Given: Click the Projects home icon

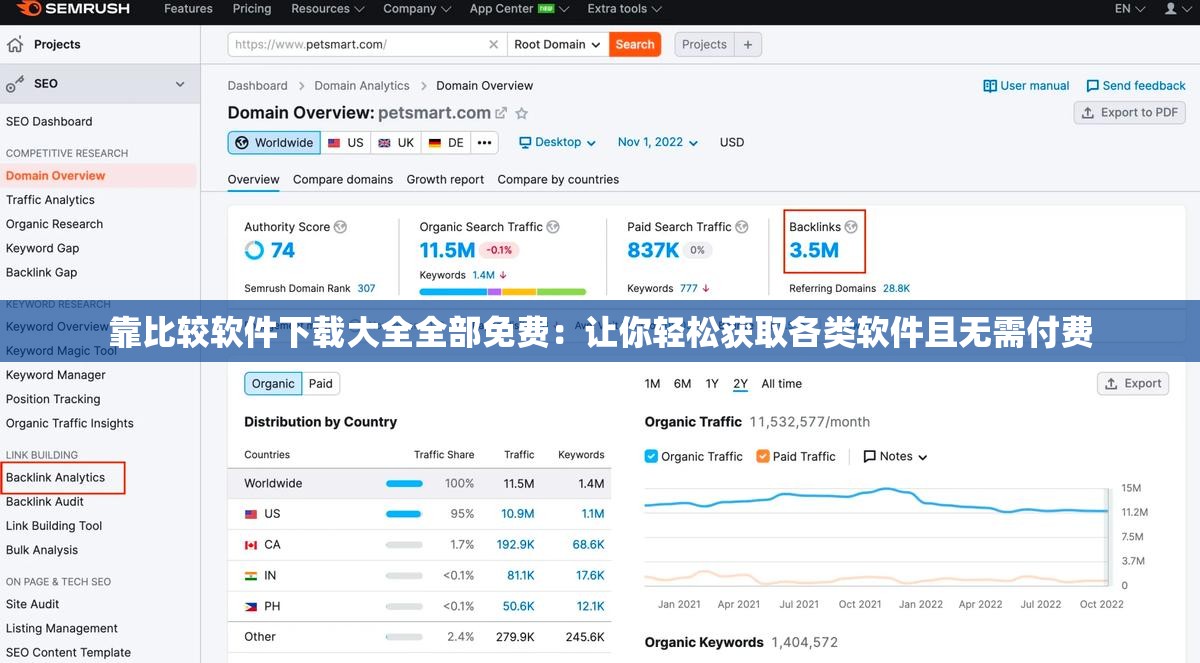Looking at the screenshot, I should (x=15, y=44).
